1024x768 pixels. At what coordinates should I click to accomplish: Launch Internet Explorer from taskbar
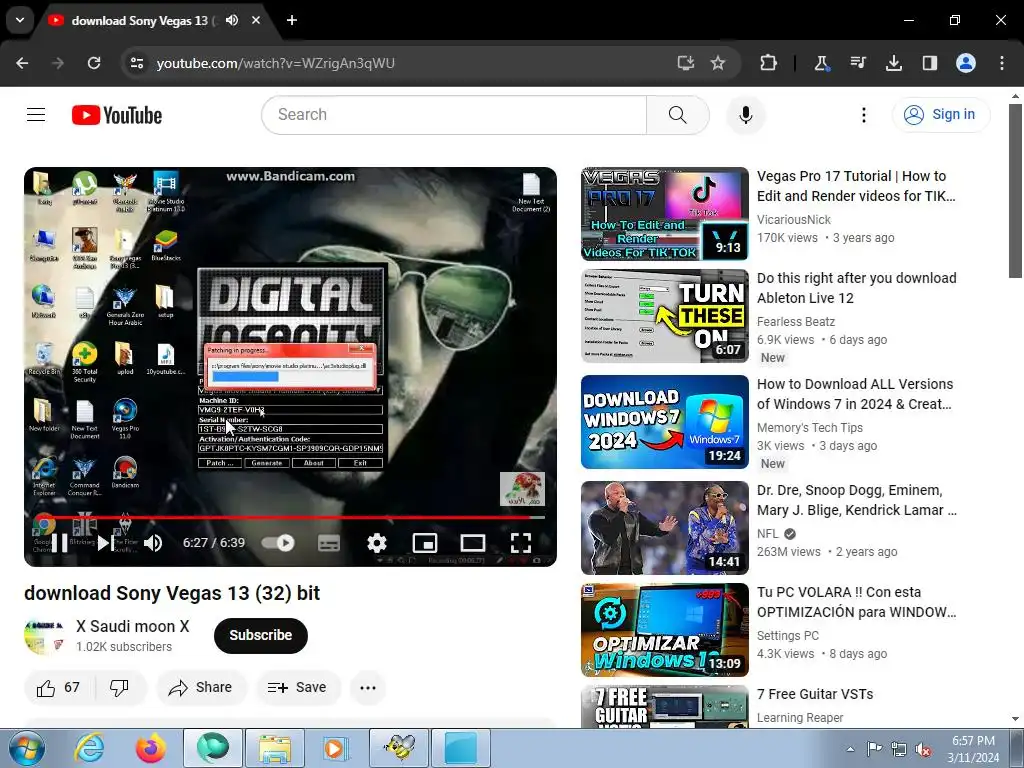coord(89,748)
